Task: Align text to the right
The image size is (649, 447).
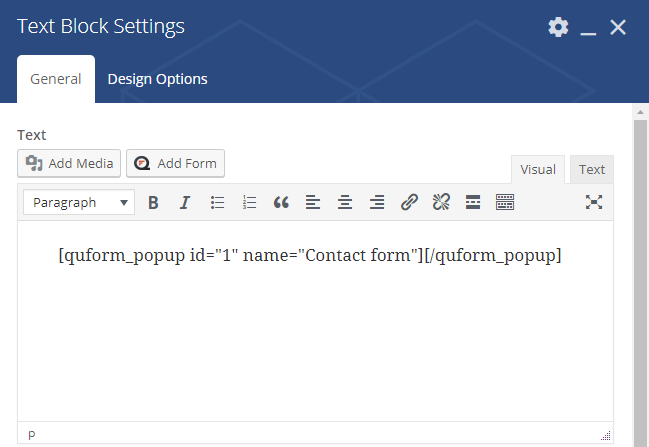Action: click(x=377, y=202)
